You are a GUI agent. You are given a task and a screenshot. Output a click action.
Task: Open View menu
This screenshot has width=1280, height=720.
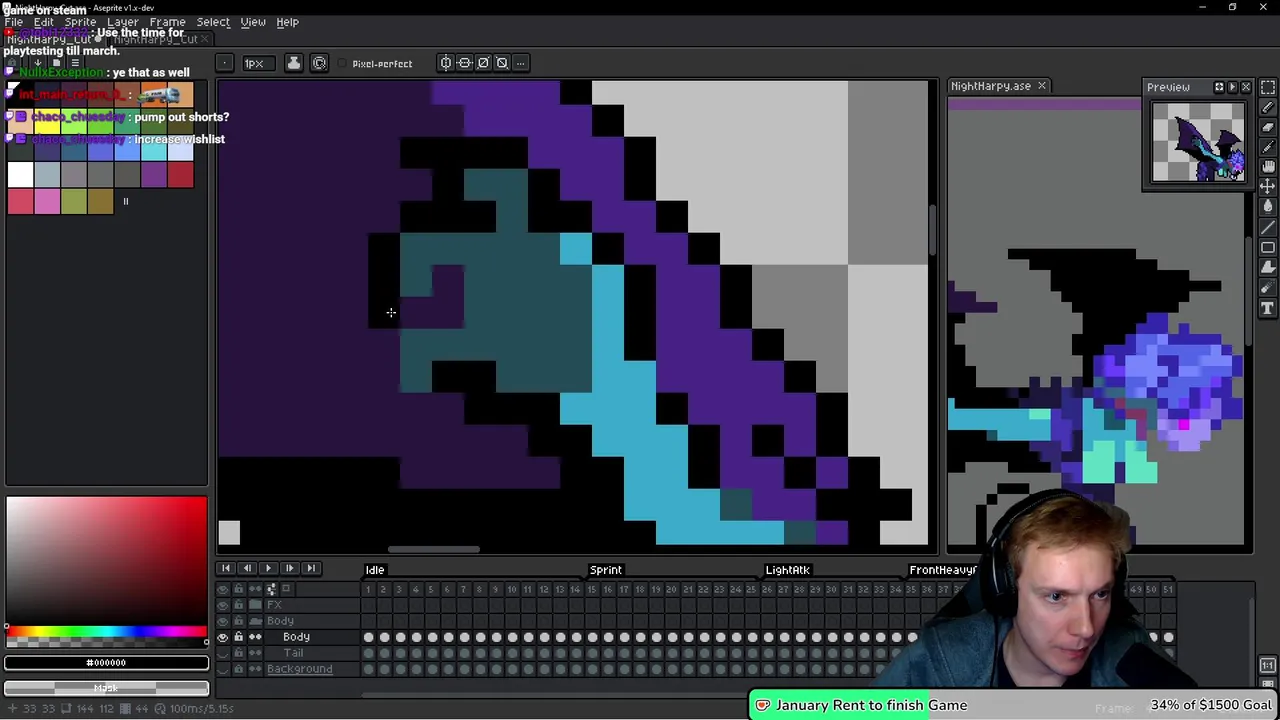253,22
